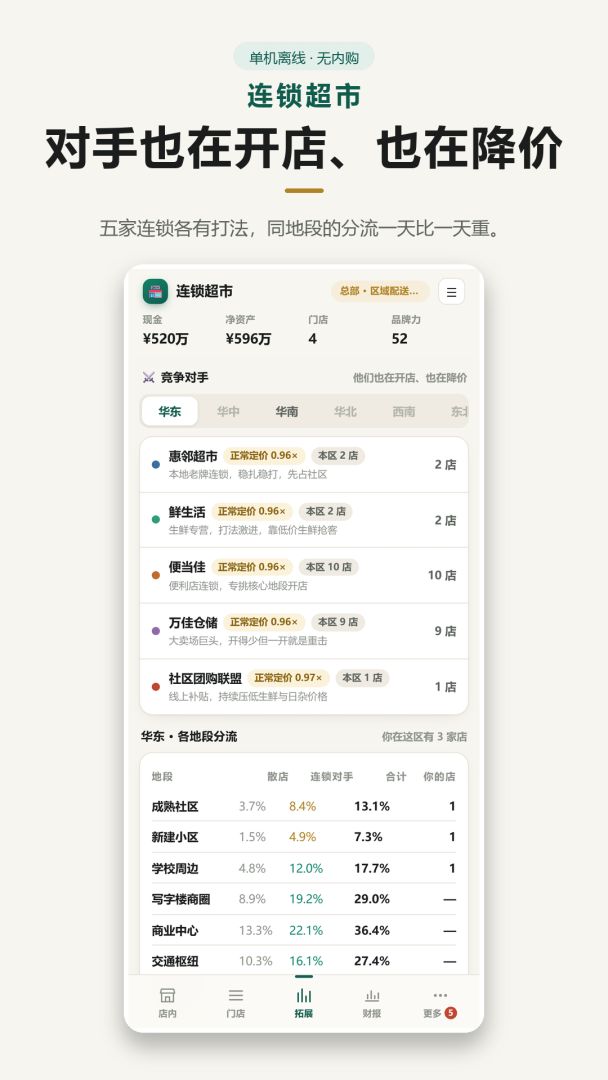Tap the 你的店 column header
This screenshot has width=608, height=1080.
click(439, 776)
